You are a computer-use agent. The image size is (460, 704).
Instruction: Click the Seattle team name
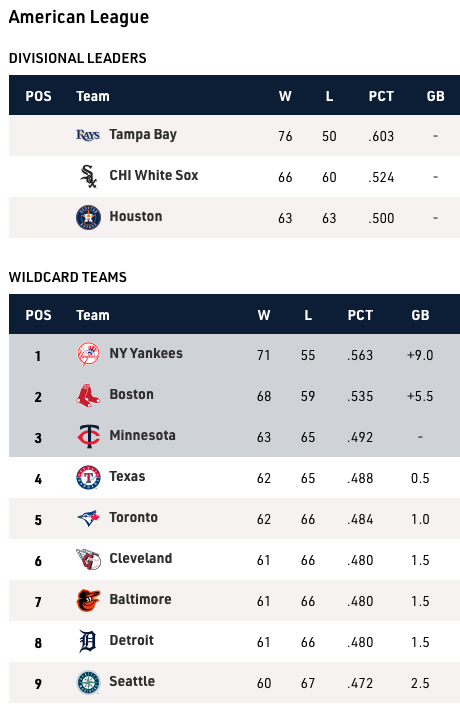pyautogui.click(x=132, y=681)
